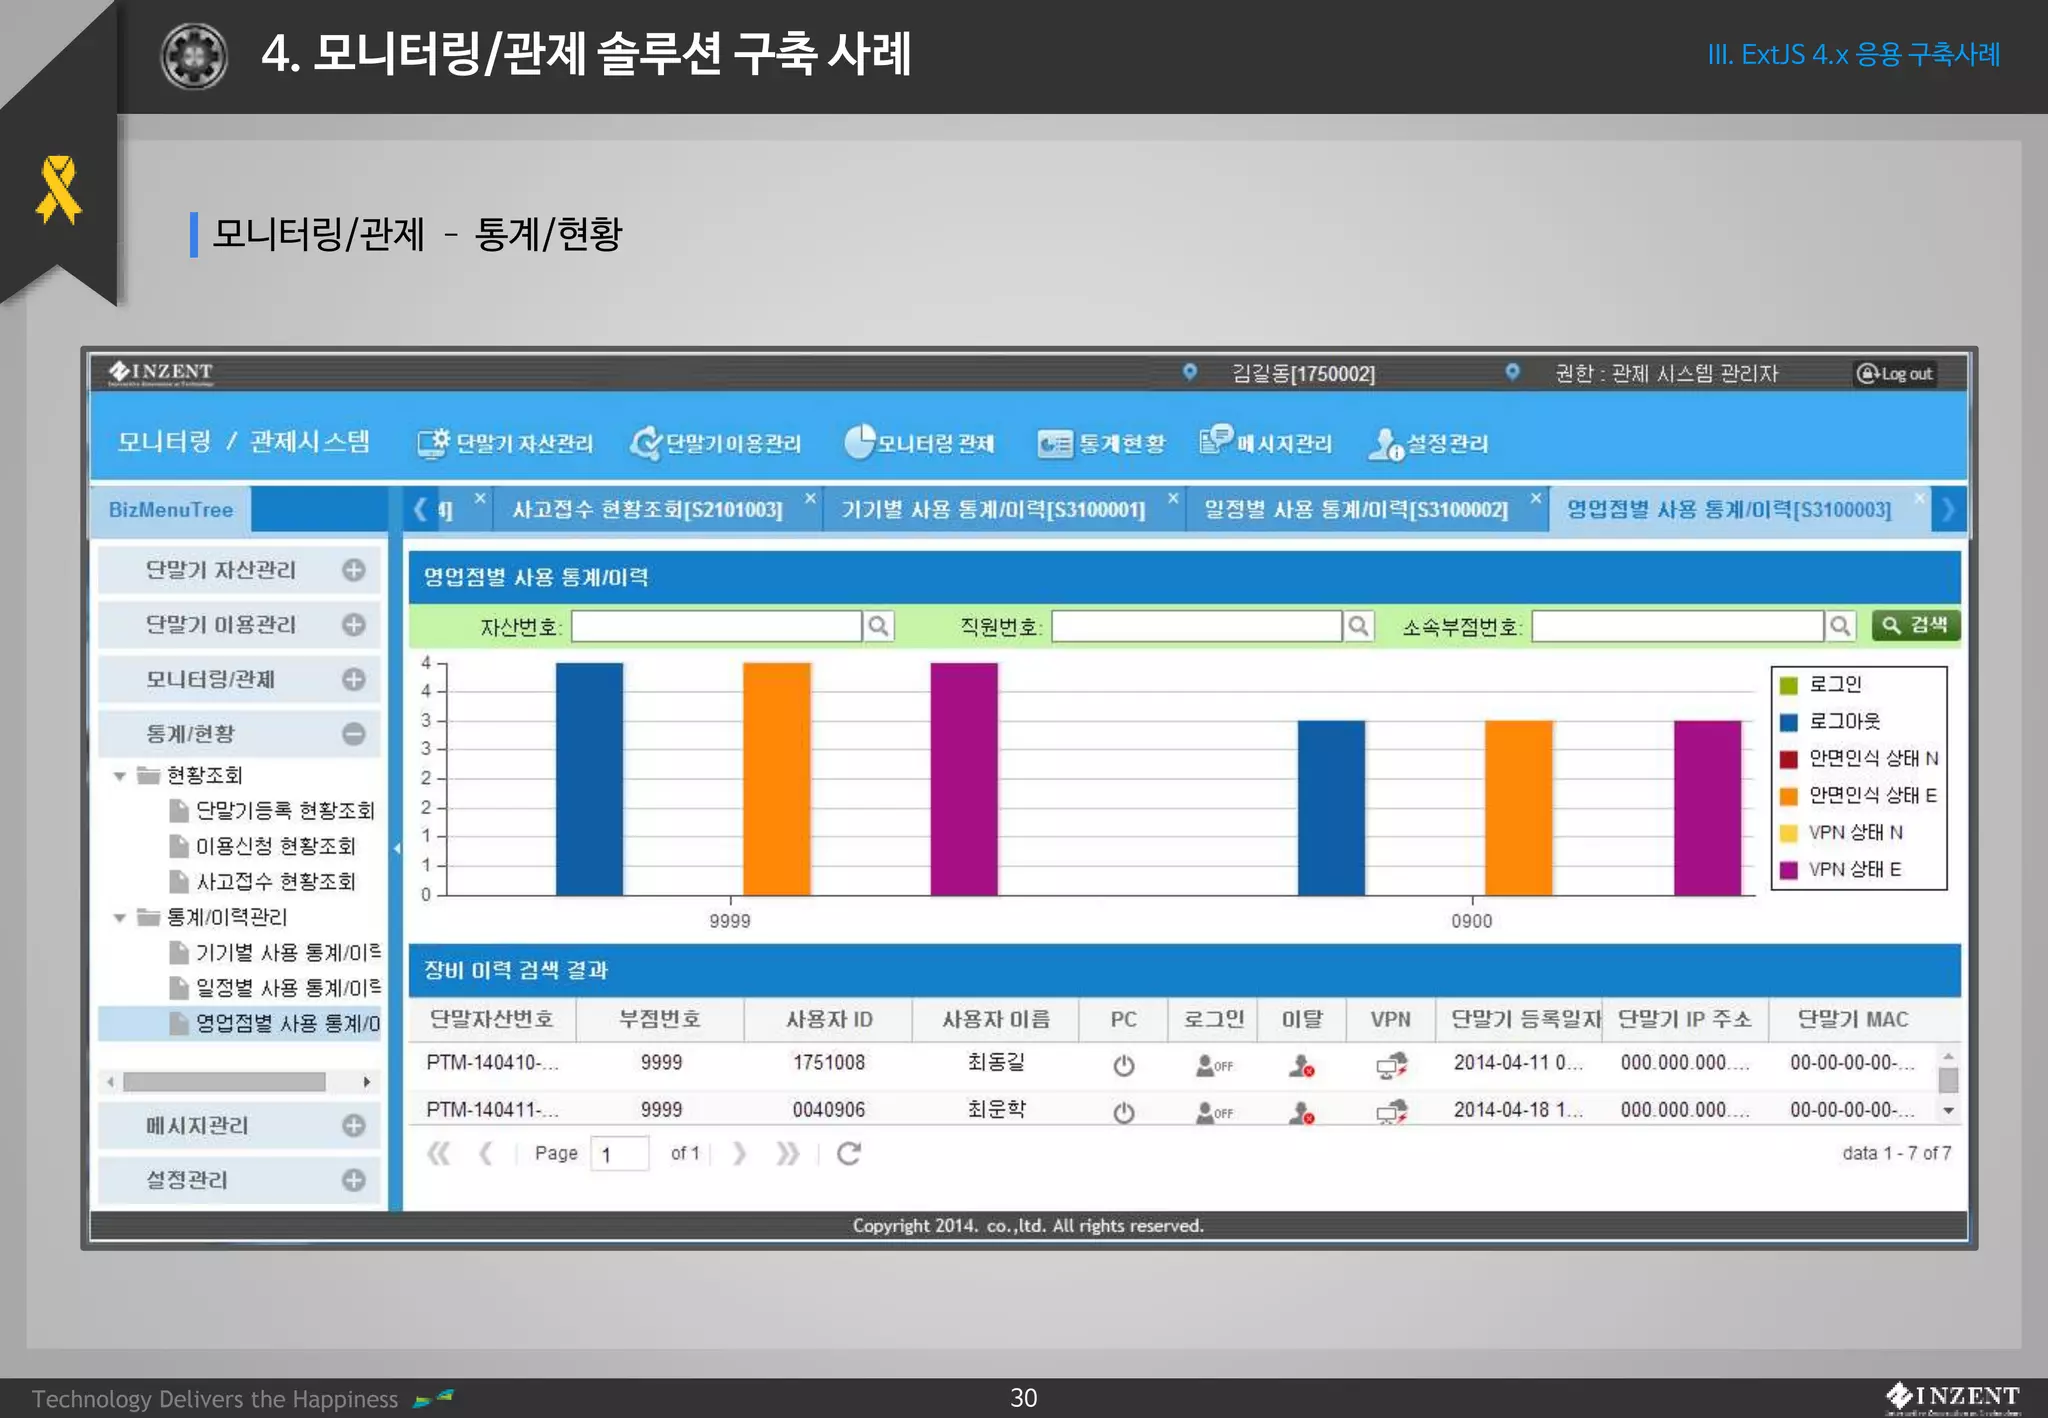Click login OFF icon for 최동길
The width and height of the screenshot is (2048, 1418).
click(1214, 1066)
